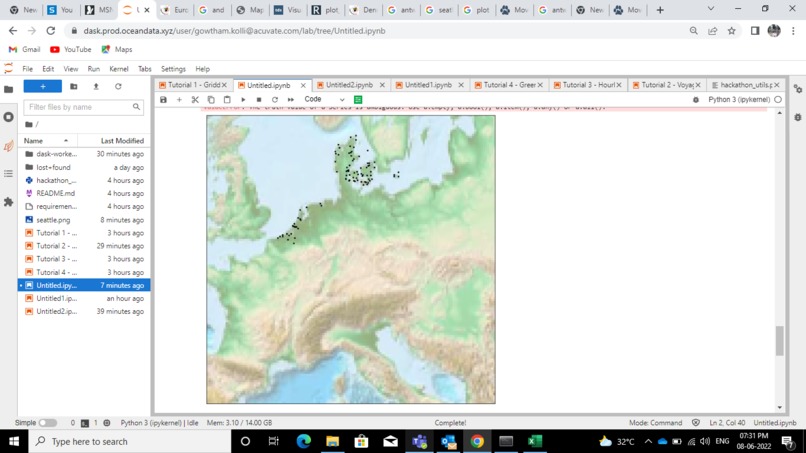Interrupt the kernel with the stop icon
The width and height of the screenshot is (806, 453).
[x=259, y=100]
